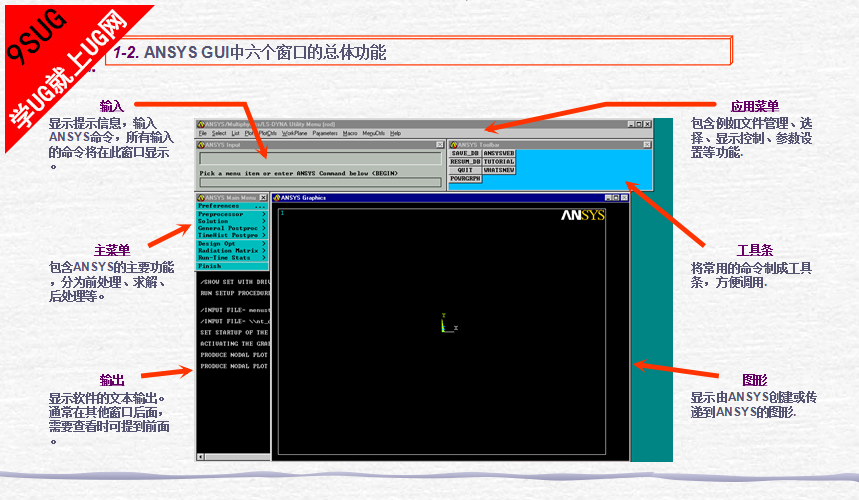Click the '/SHOW SET WITH DRI' output line
Image resolution: width=859 pixels, height=500 pixels.
[x=235, y=282]
